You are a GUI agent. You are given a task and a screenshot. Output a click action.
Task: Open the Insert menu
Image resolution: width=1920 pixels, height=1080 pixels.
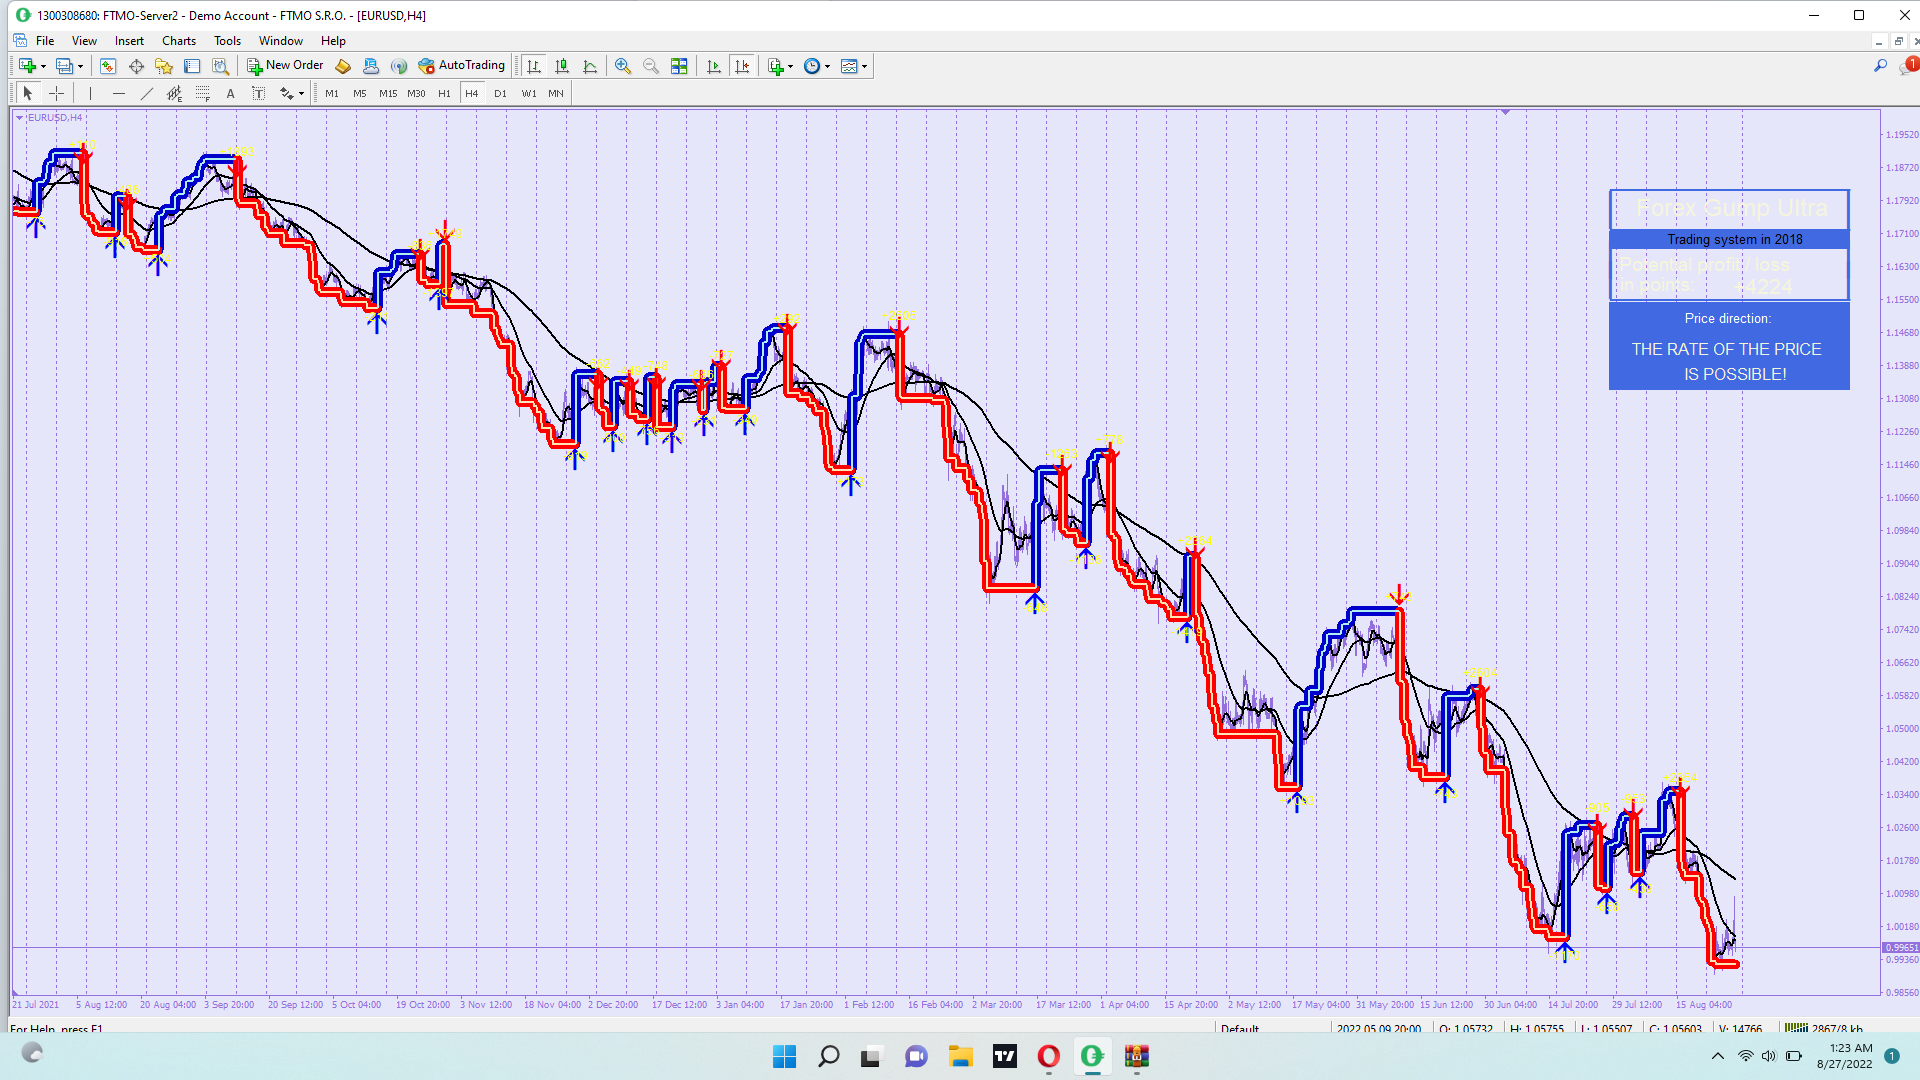(129, 41)
